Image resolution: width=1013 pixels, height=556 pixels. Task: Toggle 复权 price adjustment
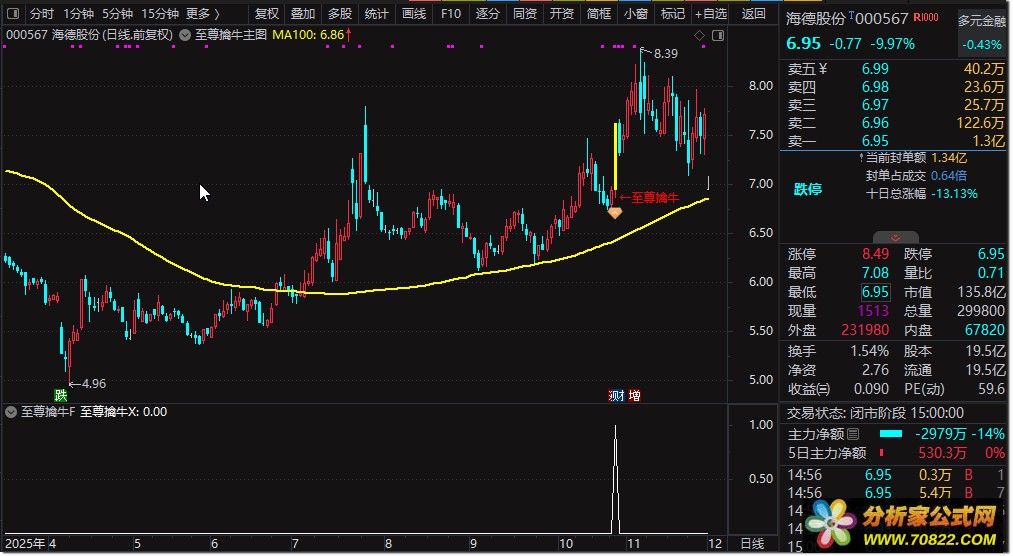click(x=267, y=14)
